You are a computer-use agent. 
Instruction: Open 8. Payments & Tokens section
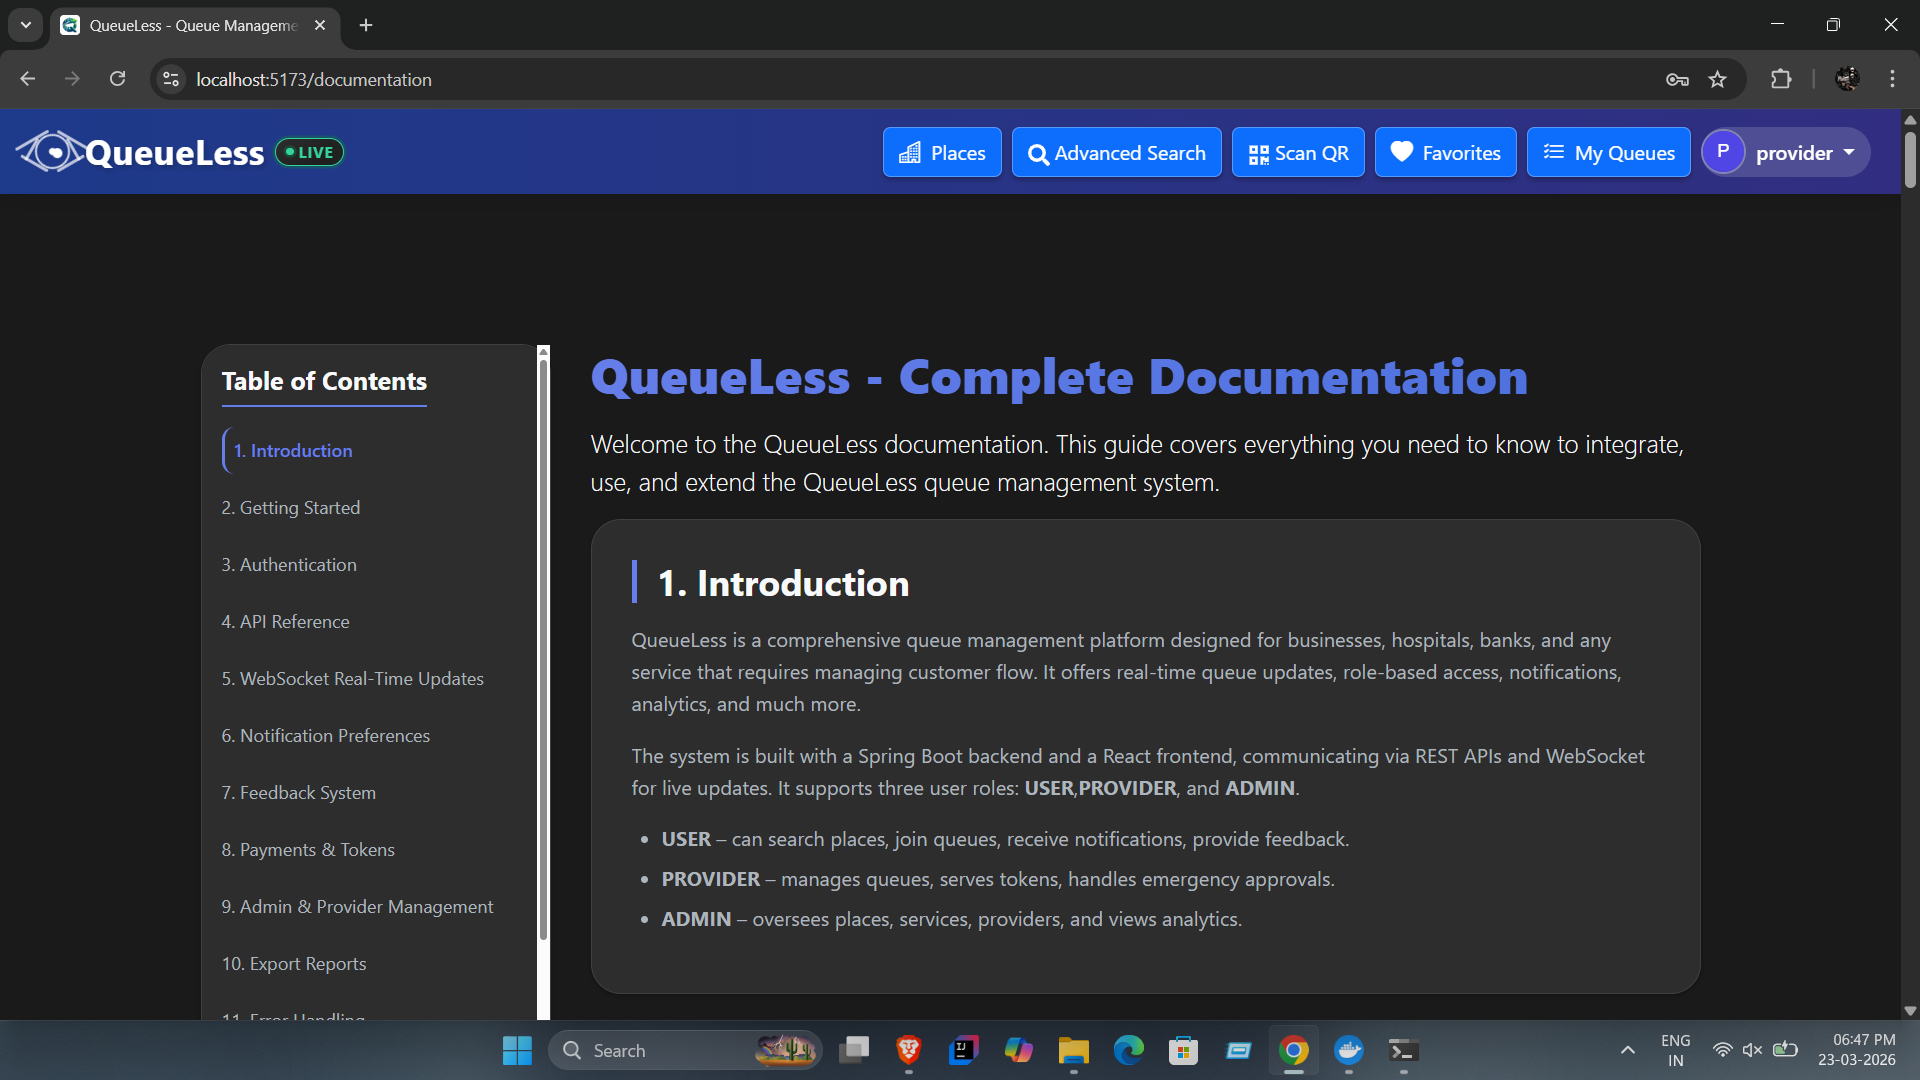point(308,850)
